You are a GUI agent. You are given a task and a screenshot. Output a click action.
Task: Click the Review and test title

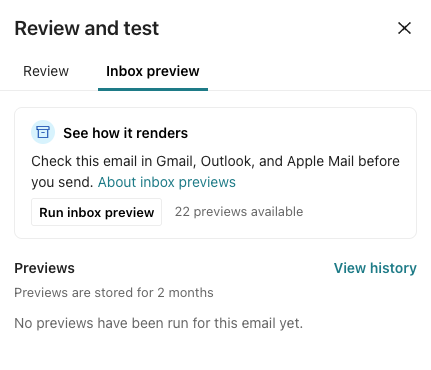(87, 28)
